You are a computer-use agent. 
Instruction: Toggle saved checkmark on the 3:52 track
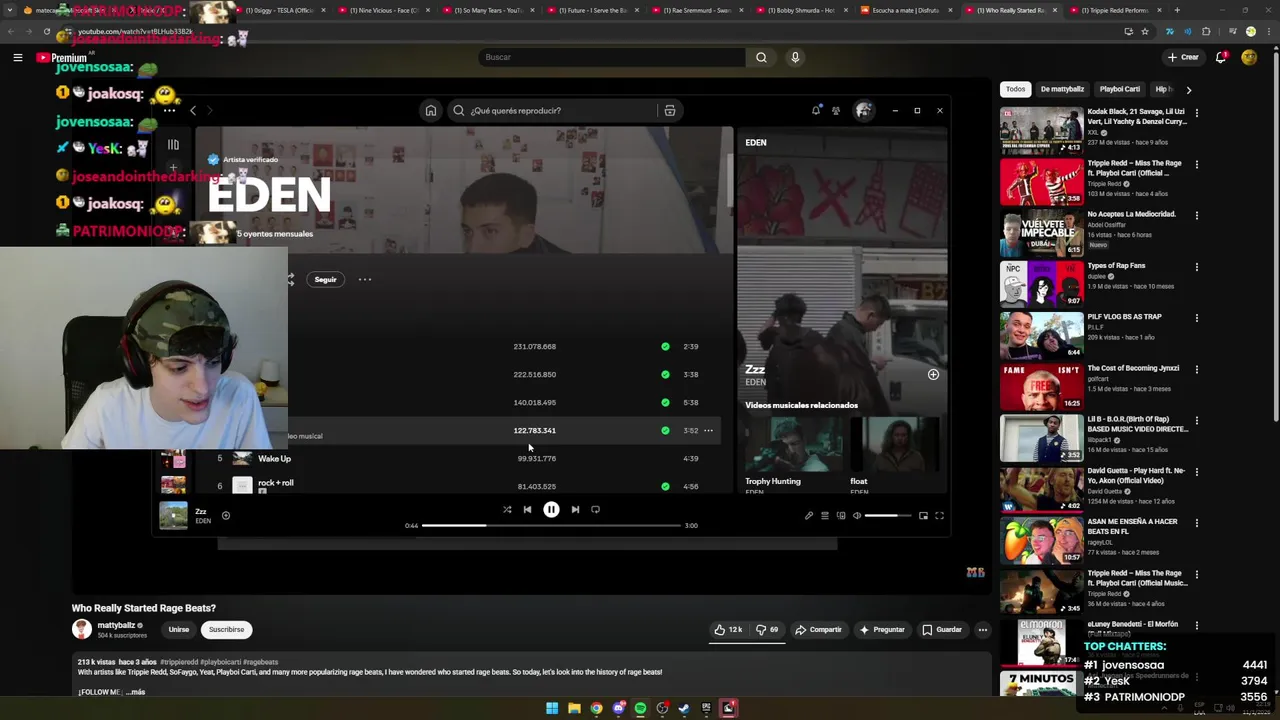665,431
